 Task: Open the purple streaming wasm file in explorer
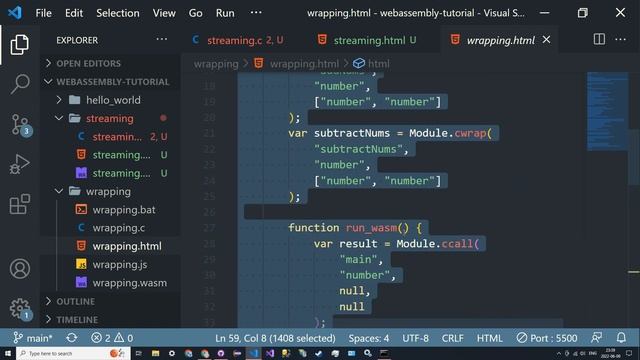point(110,173)
